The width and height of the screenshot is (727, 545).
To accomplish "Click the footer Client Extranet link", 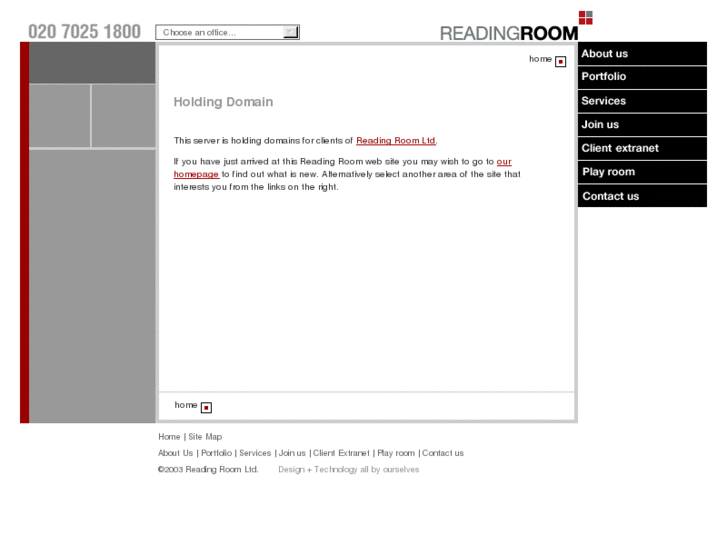I will click(341, 453).
